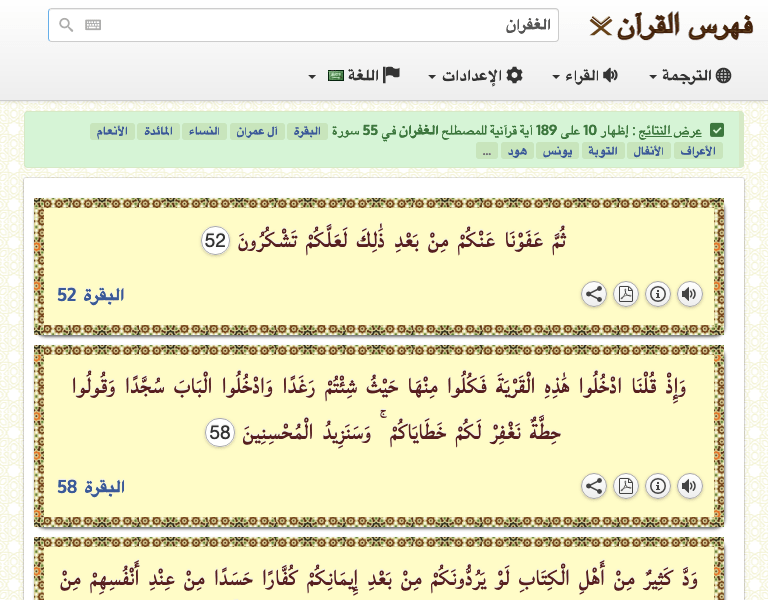Open info icon for Al-Baqarah verse 58
Image resolution: width=768 pixels, height=600 pixels.
pos(658,486)
